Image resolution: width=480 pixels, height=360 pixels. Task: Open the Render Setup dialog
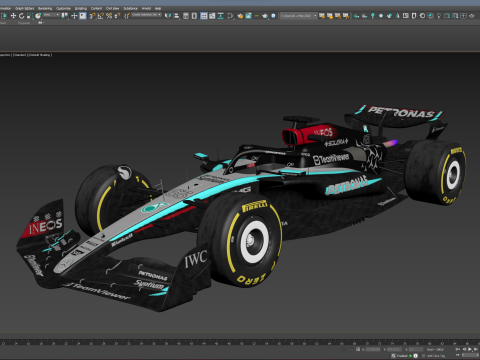pyautogui.click(x=240, y=16)
